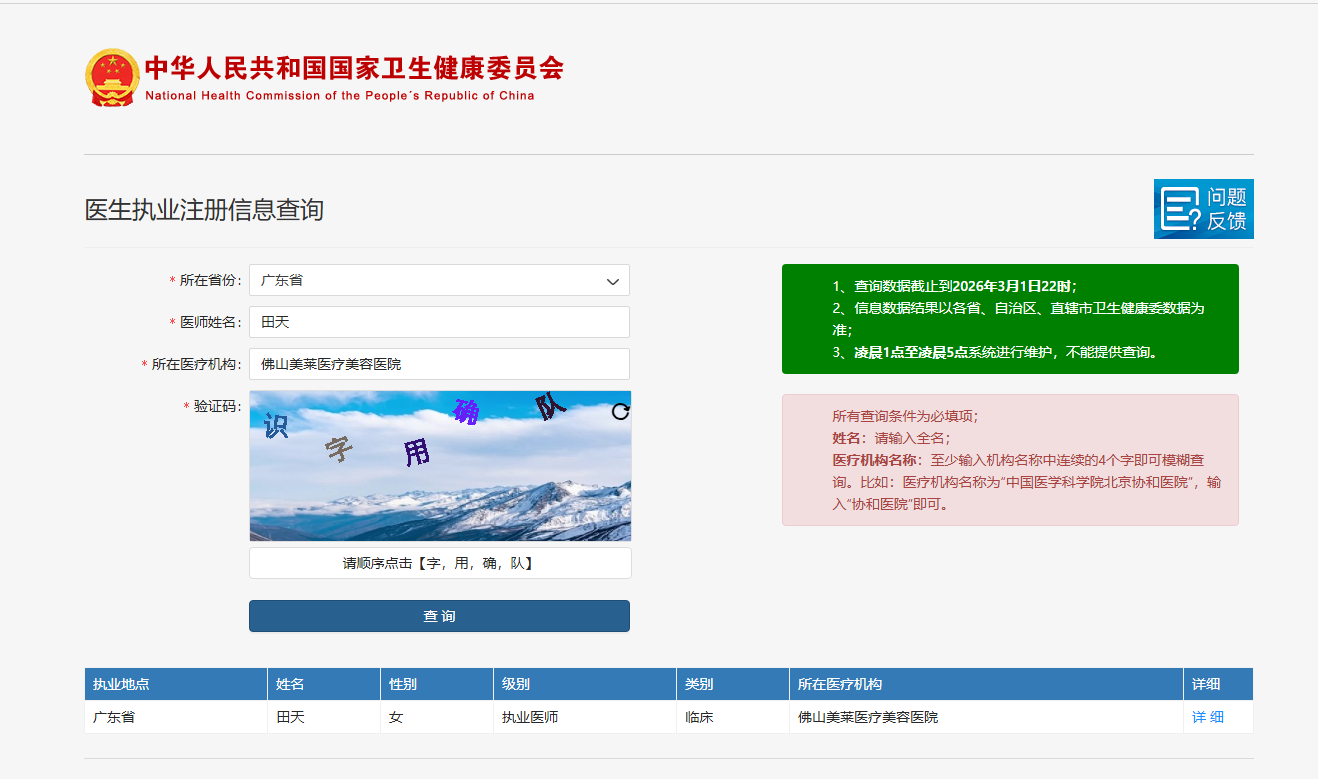This screenshot has width=1318, height=779.
Task: Click the character 识 in the captcha
Action: [276, 426]
